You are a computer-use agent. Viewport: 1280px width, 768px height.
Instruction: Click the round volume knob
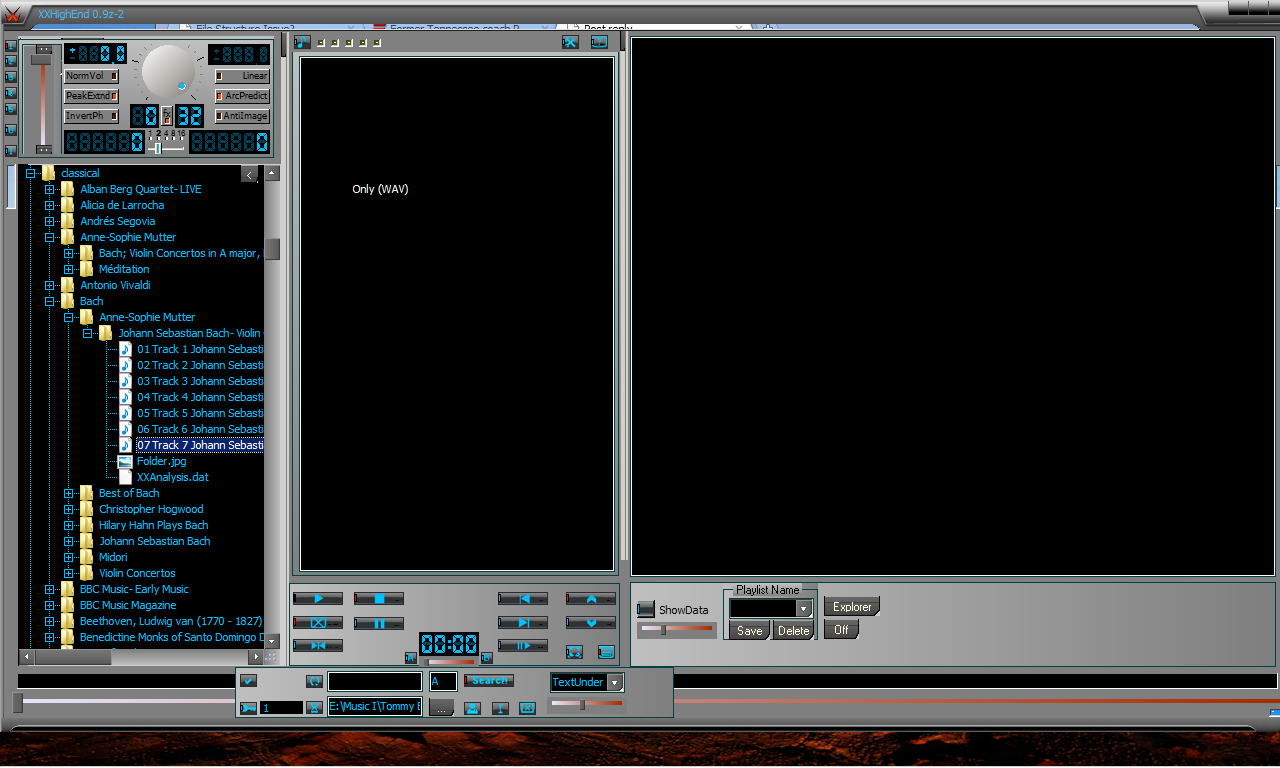168,71
